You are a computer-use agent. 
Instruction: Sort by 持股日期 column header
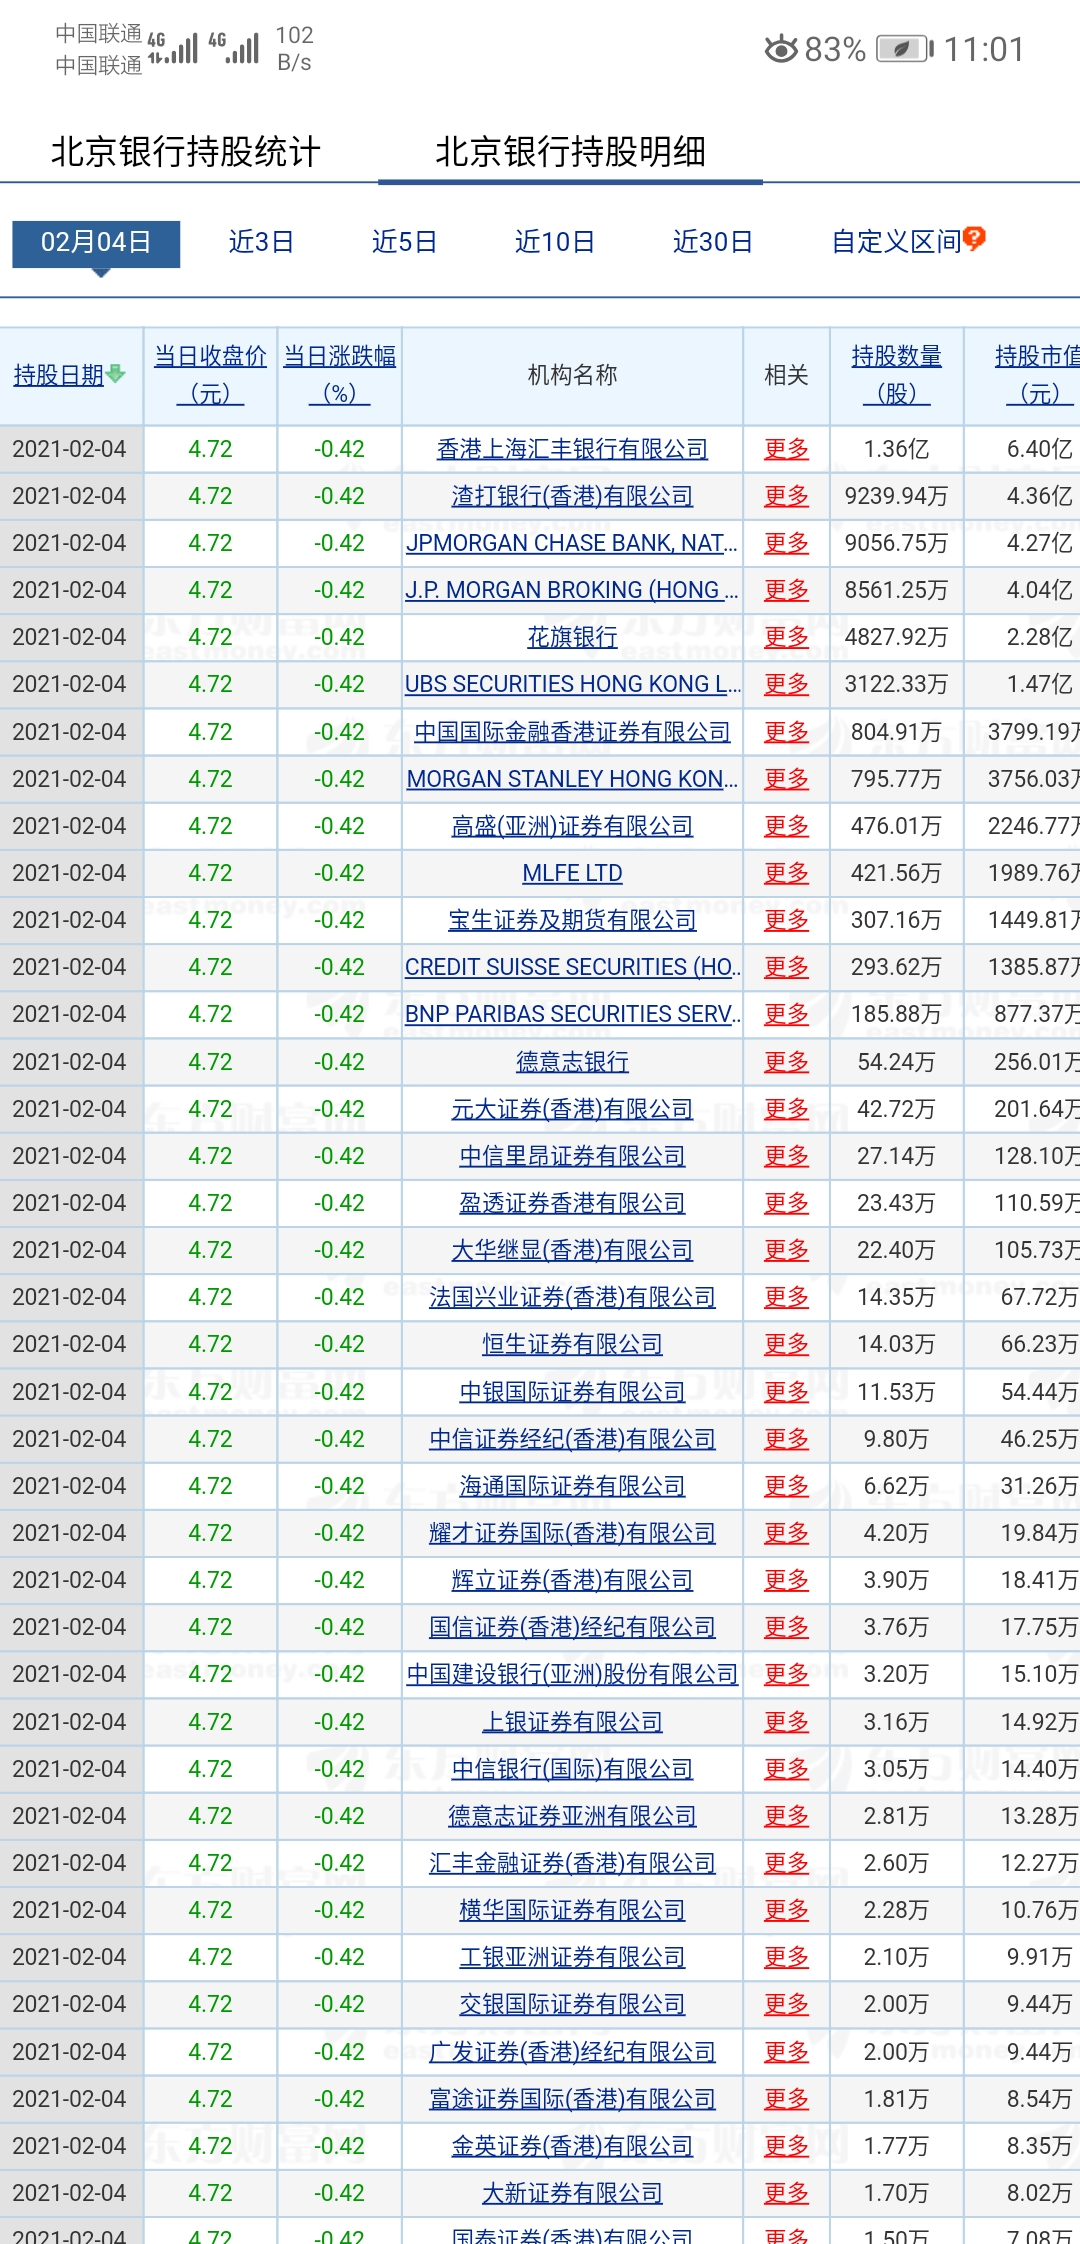(59, 375)
